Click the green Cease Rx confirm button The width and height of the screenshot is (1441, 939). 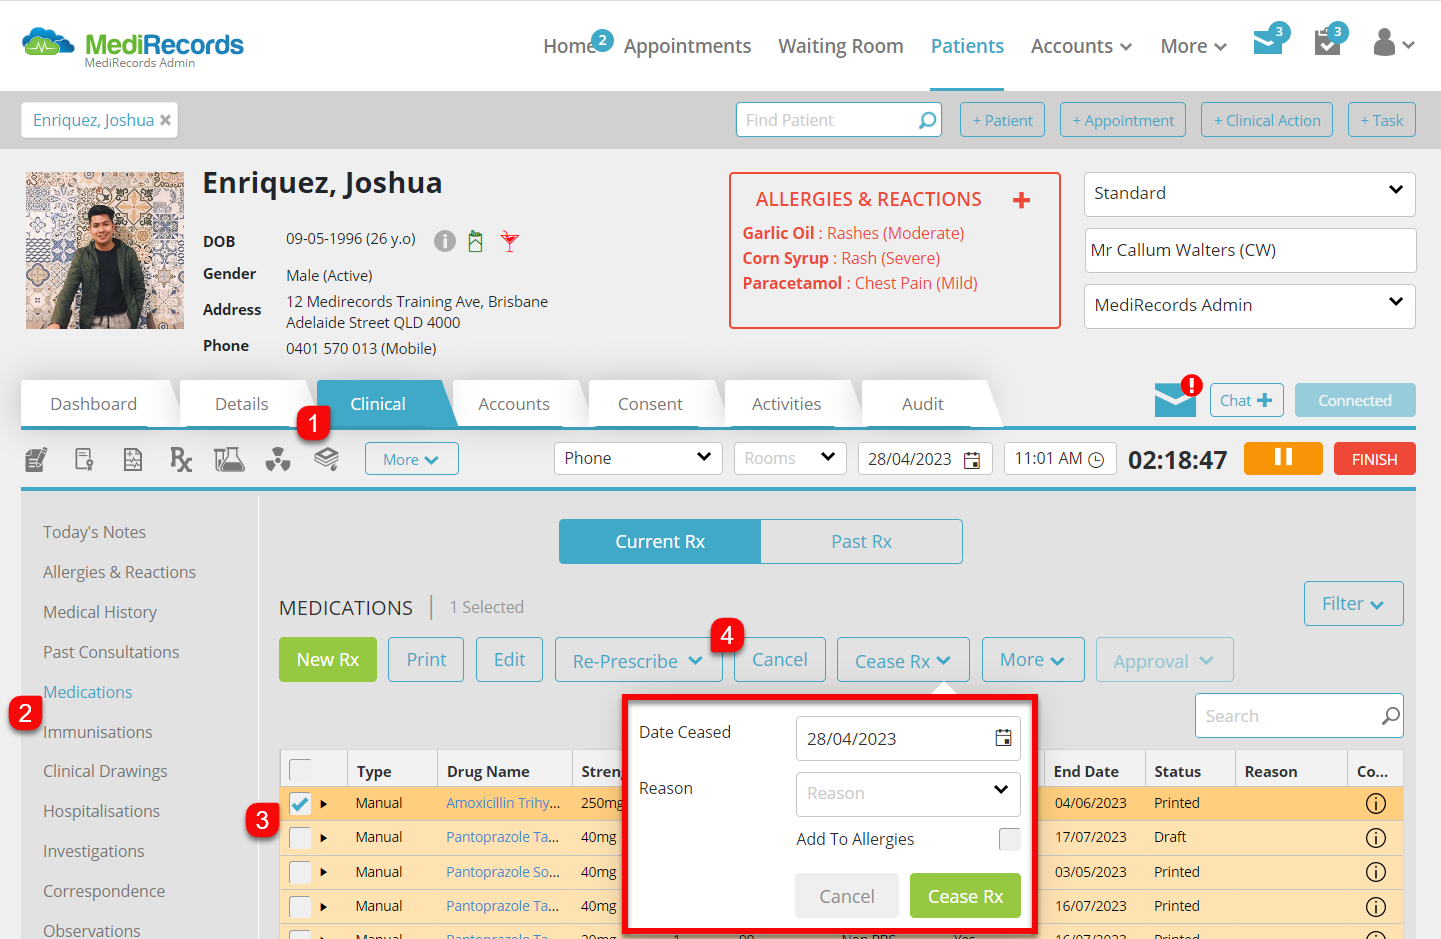[965, 896]
